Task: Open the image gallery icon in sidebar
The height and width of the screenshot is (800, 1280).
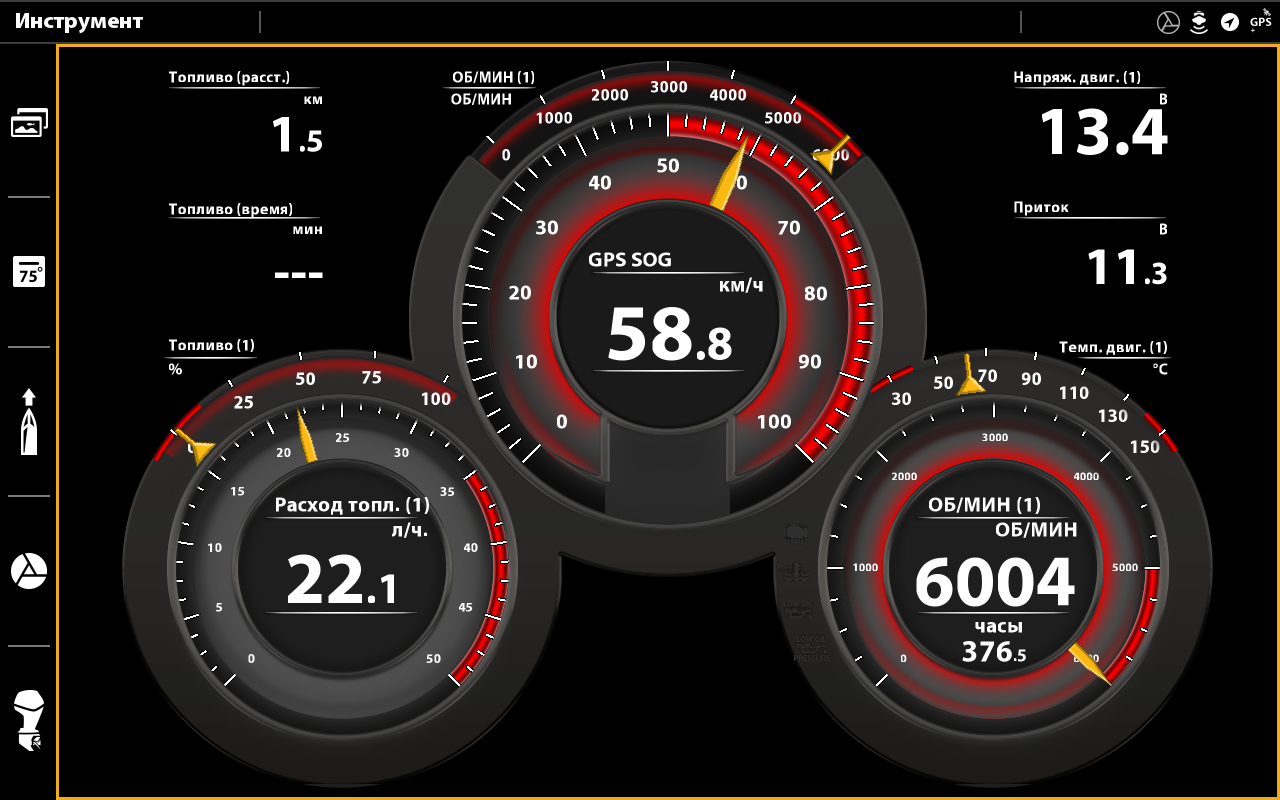Action: 29,123
